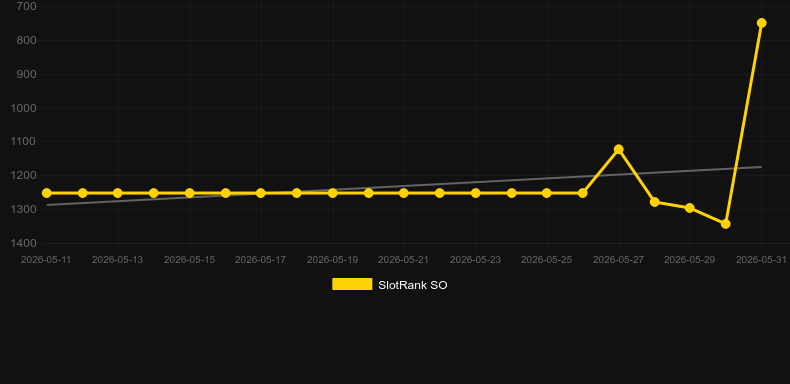Select the data point at 2026-05-29

coord(690,208)
